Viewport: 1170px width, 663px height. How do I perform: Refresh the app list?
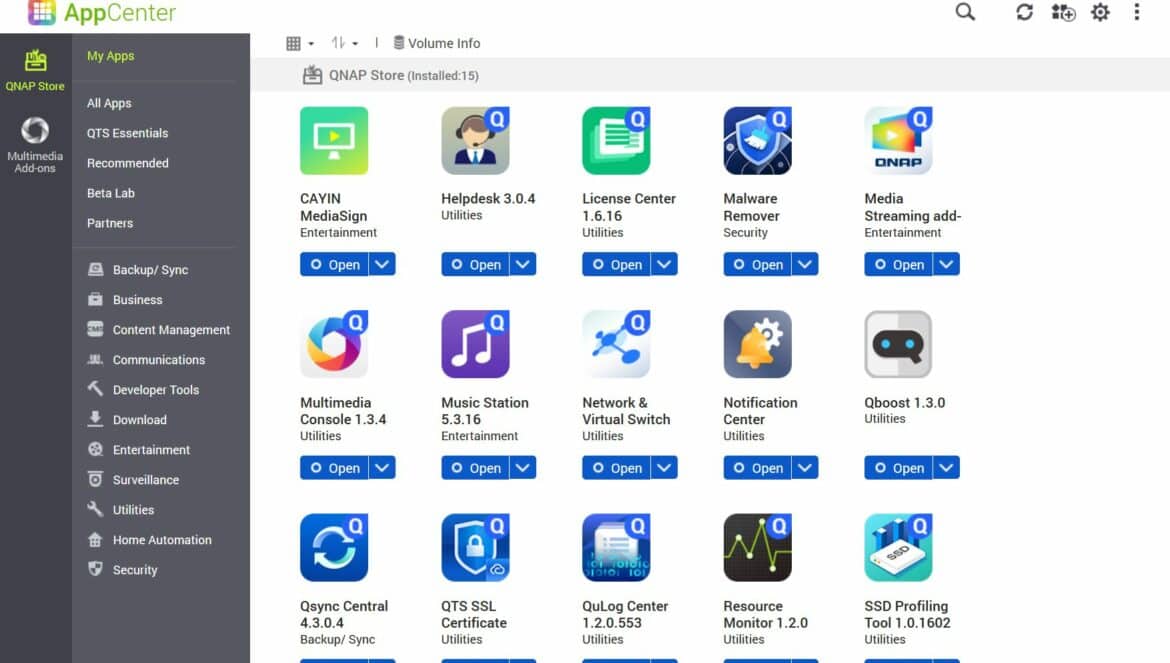tap(1024, 12)
